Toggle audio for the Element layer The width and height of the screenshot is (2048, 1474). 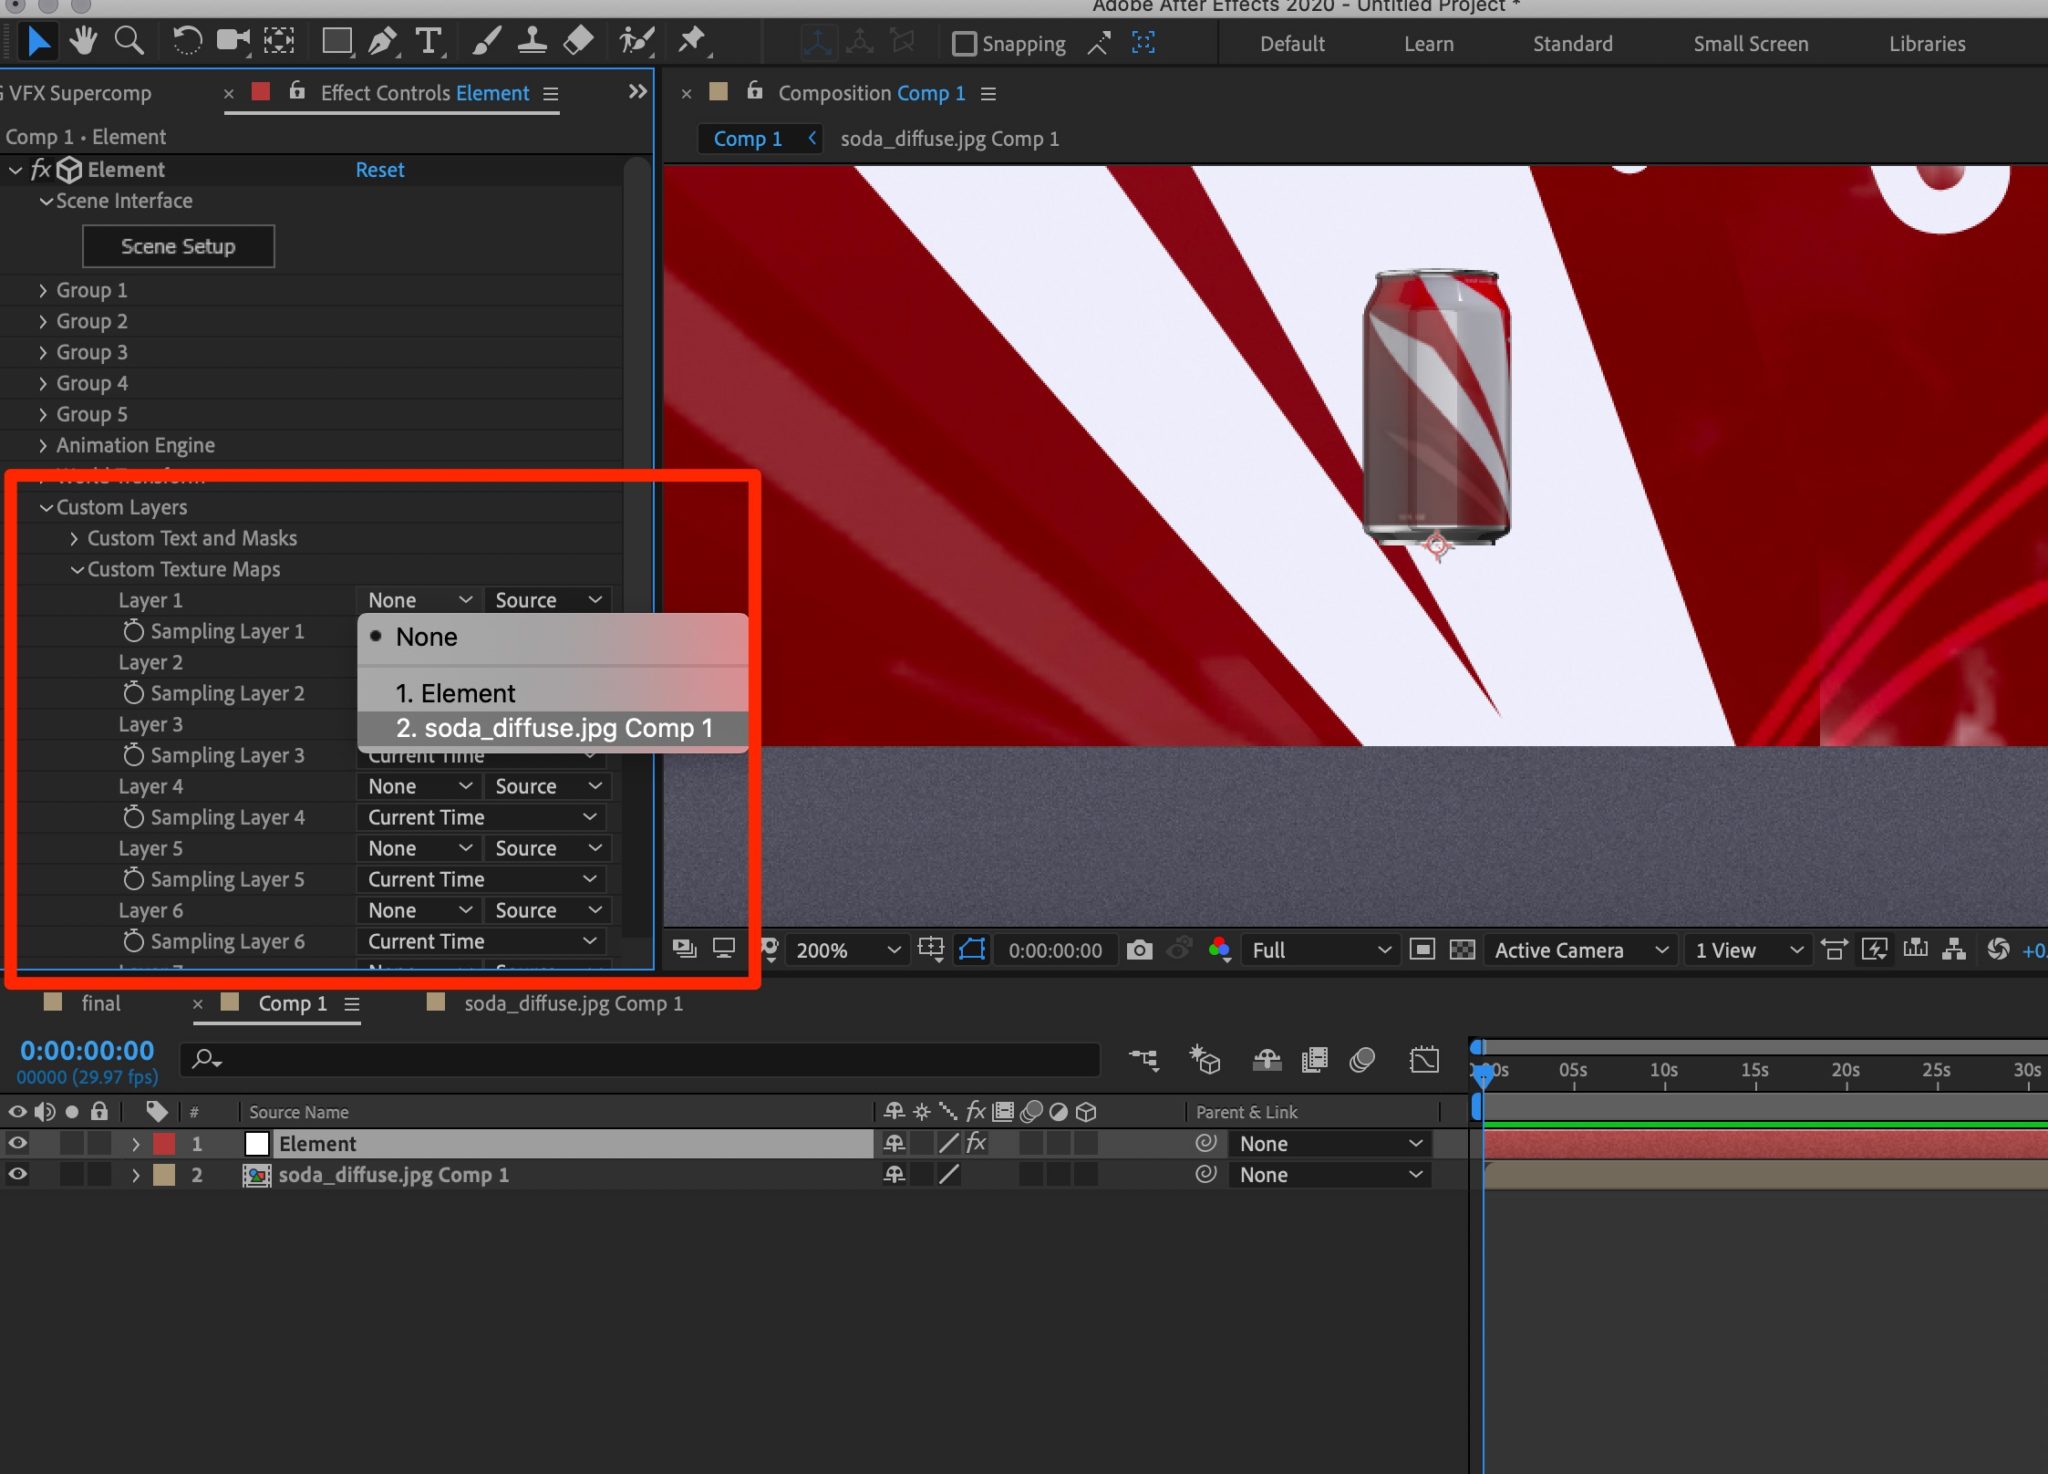click(45, 1143)
